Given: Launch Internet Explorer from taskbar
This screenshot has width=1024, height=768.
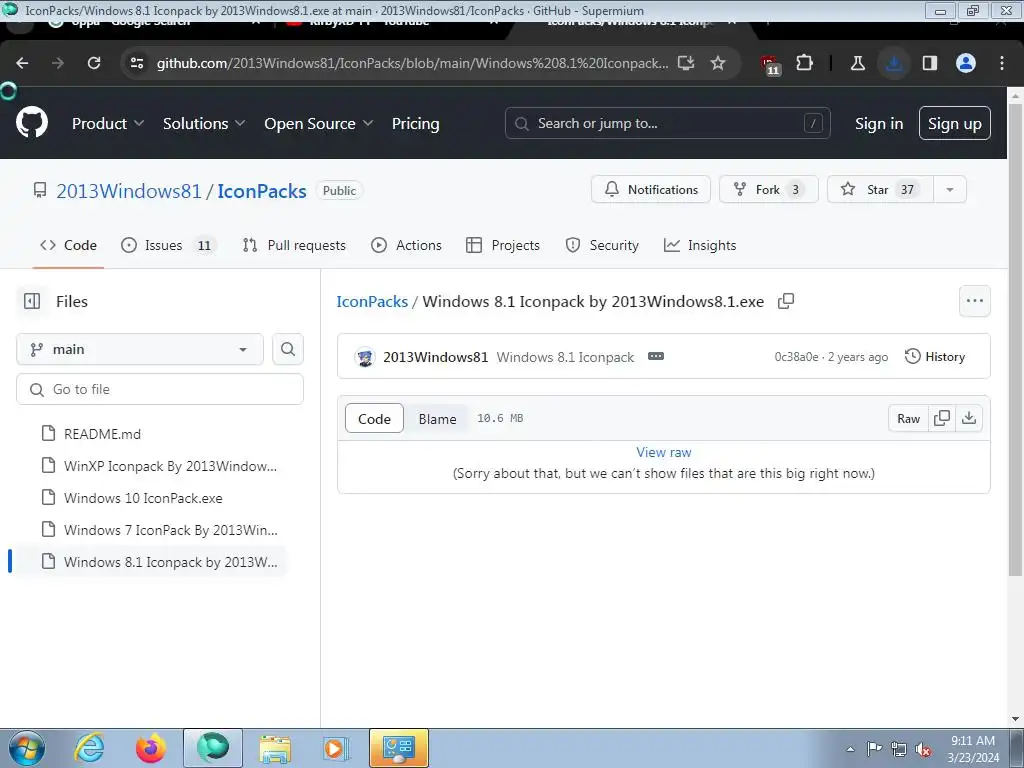Looking at the screenshot, I should coord(89,748).
